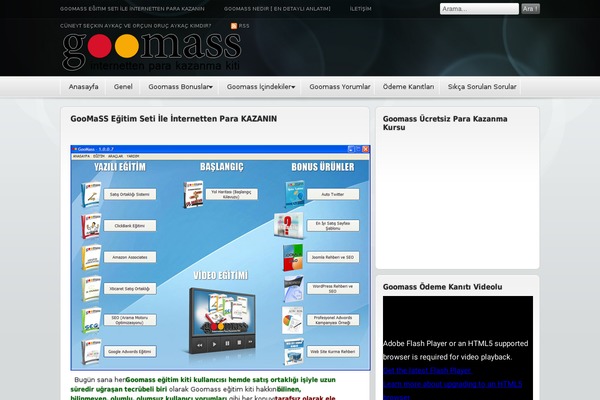
Task: Click the Goomass Ödeme Kanıtı Videolu heading
Action: coord(442,287)
